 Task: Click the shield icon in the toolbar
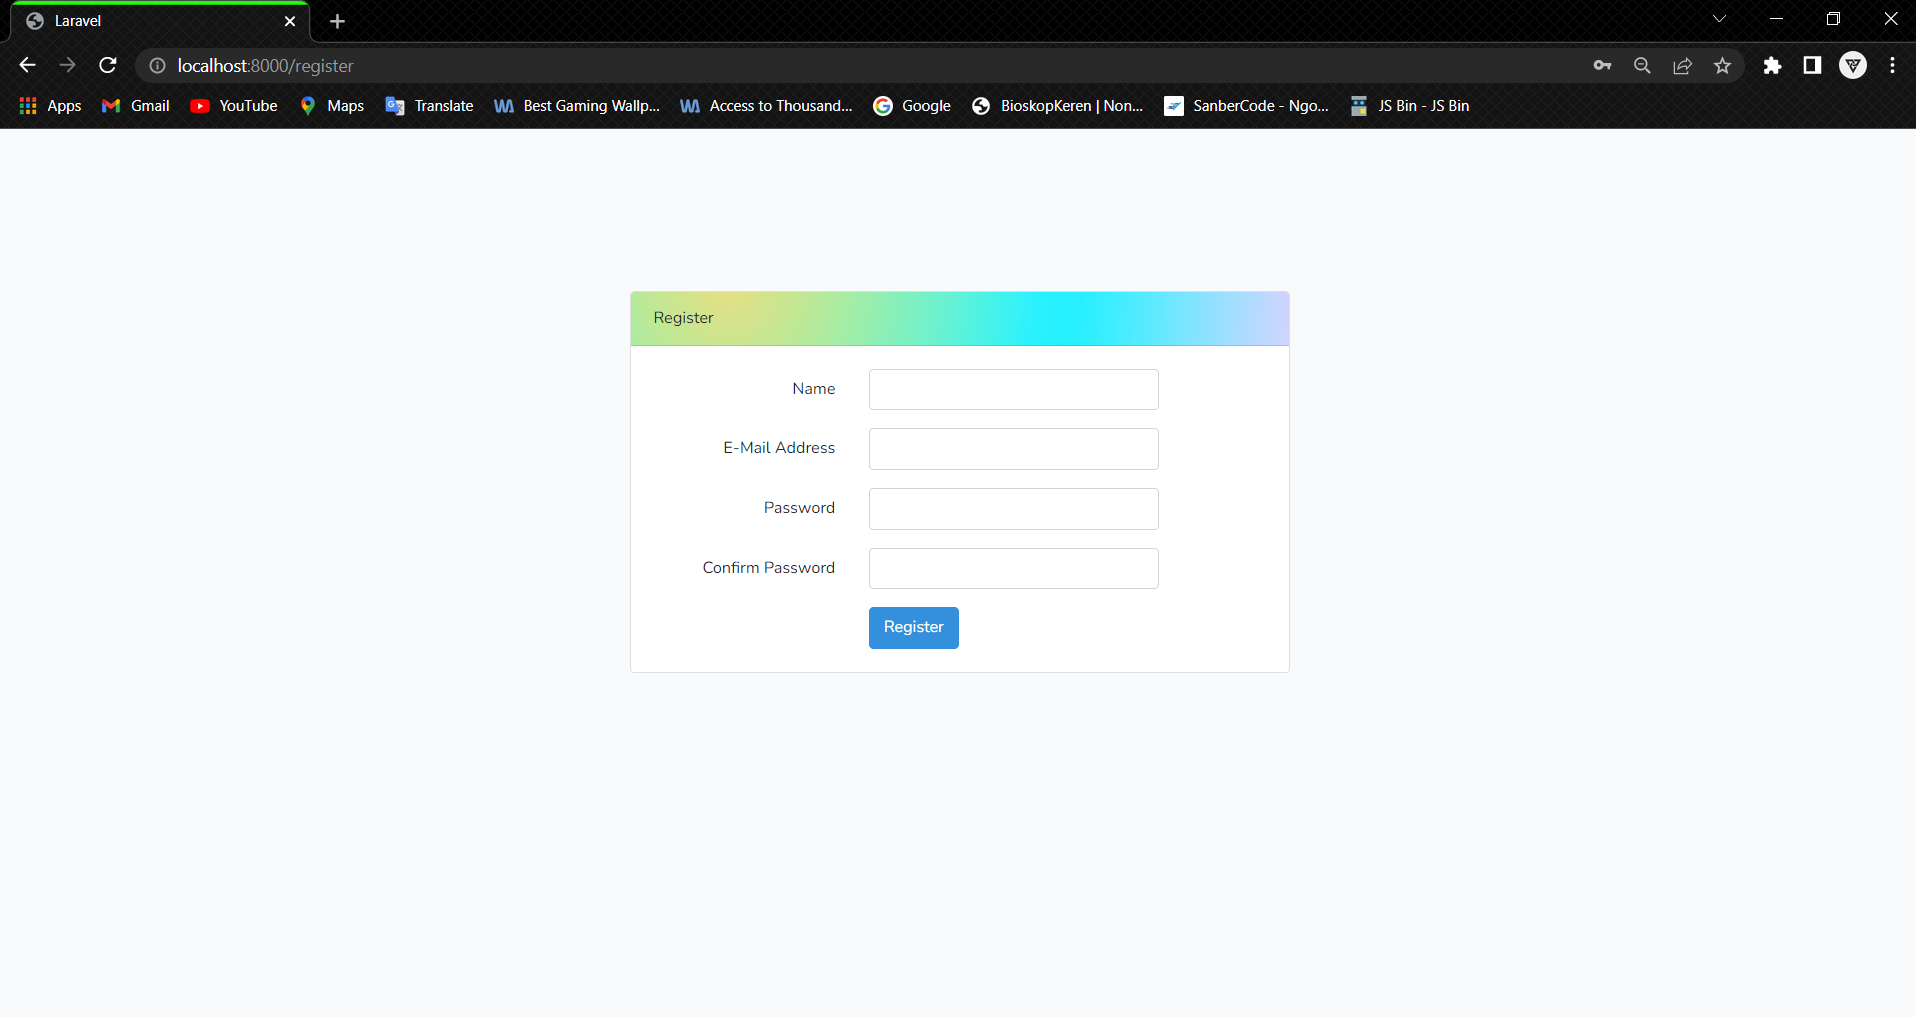coord(1853,65)
